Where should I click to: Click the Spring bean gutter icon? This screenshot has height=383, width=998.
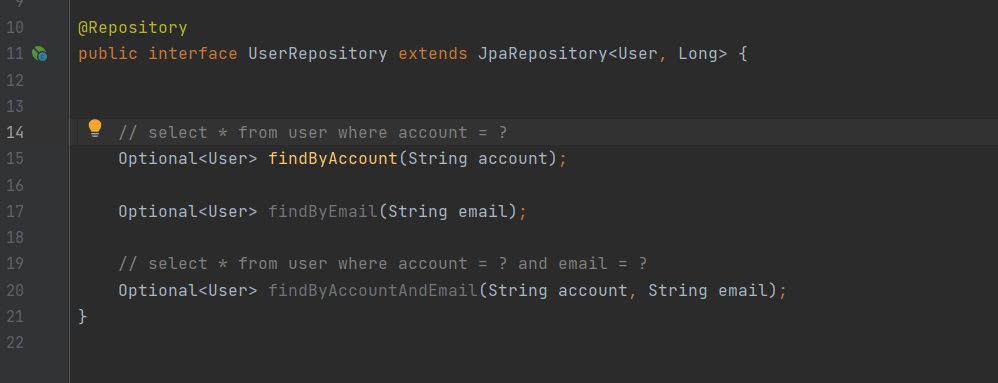tap(39, 54)
